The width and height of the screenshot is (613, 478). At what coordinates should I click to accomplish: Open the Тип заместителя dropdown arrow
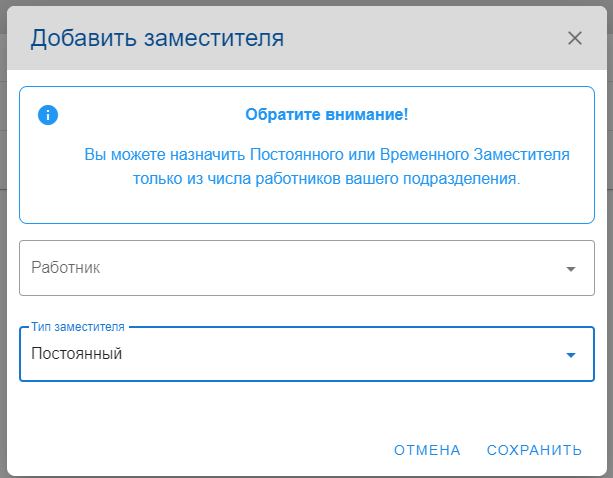tap(571, 355)
